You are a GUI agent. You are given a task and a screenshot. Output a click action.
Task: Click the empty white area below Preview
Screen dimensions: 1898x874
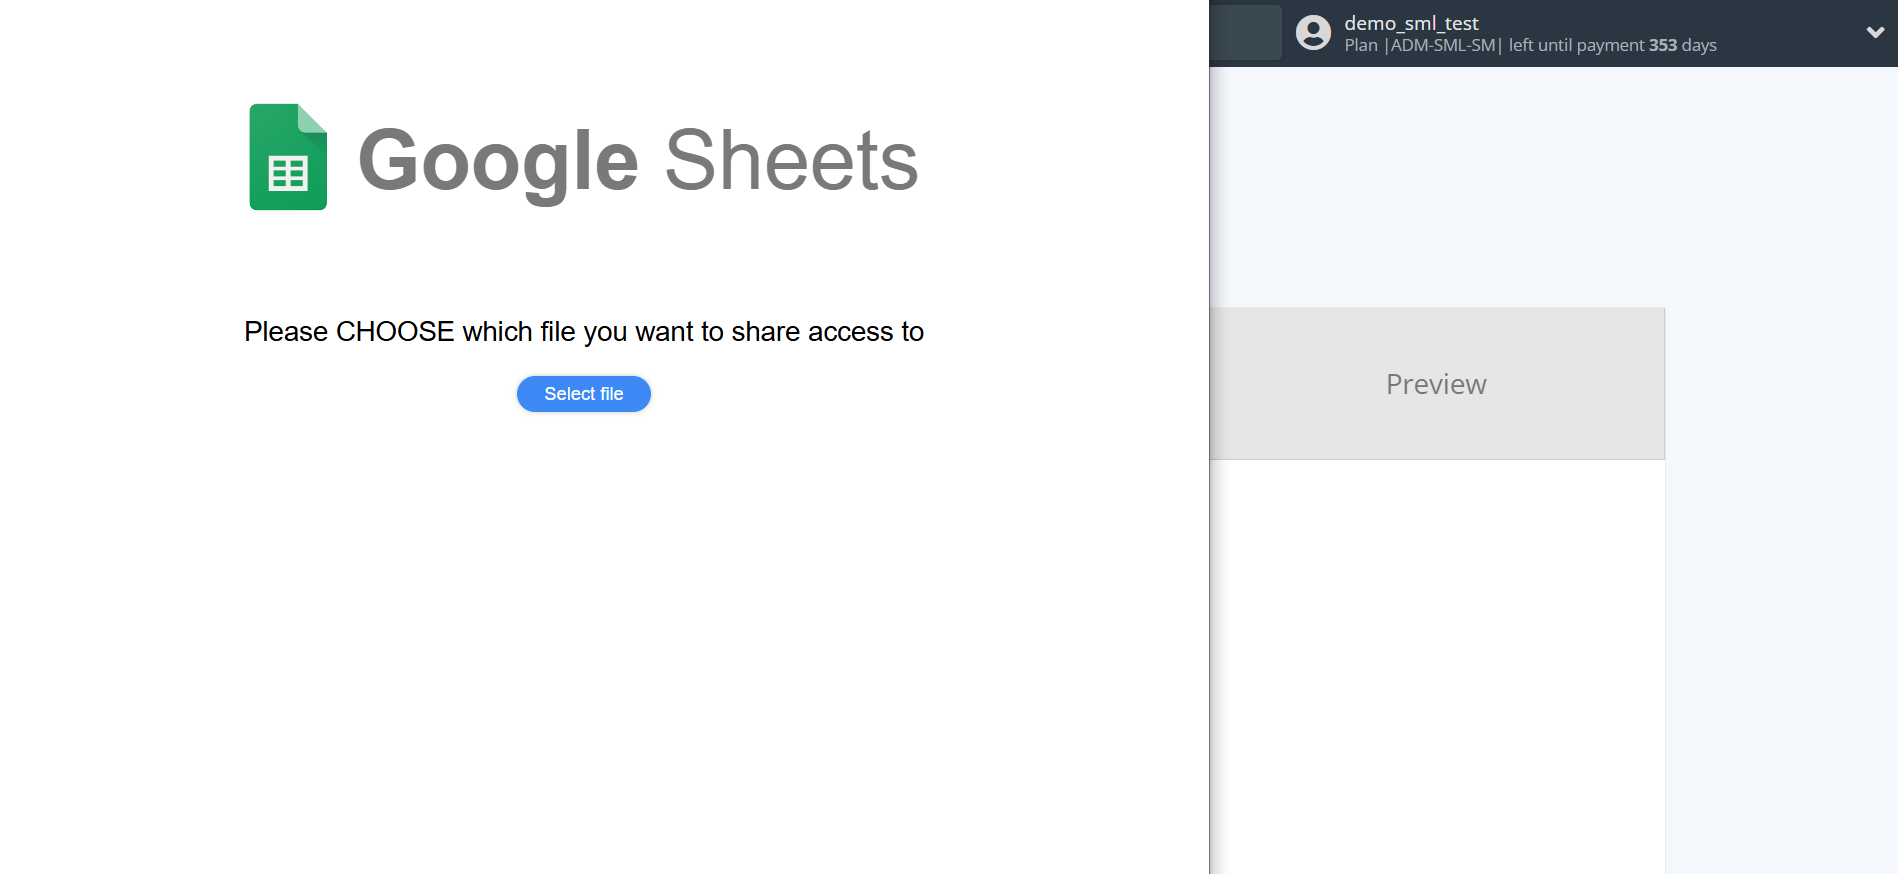click(x=1436, y=660)
